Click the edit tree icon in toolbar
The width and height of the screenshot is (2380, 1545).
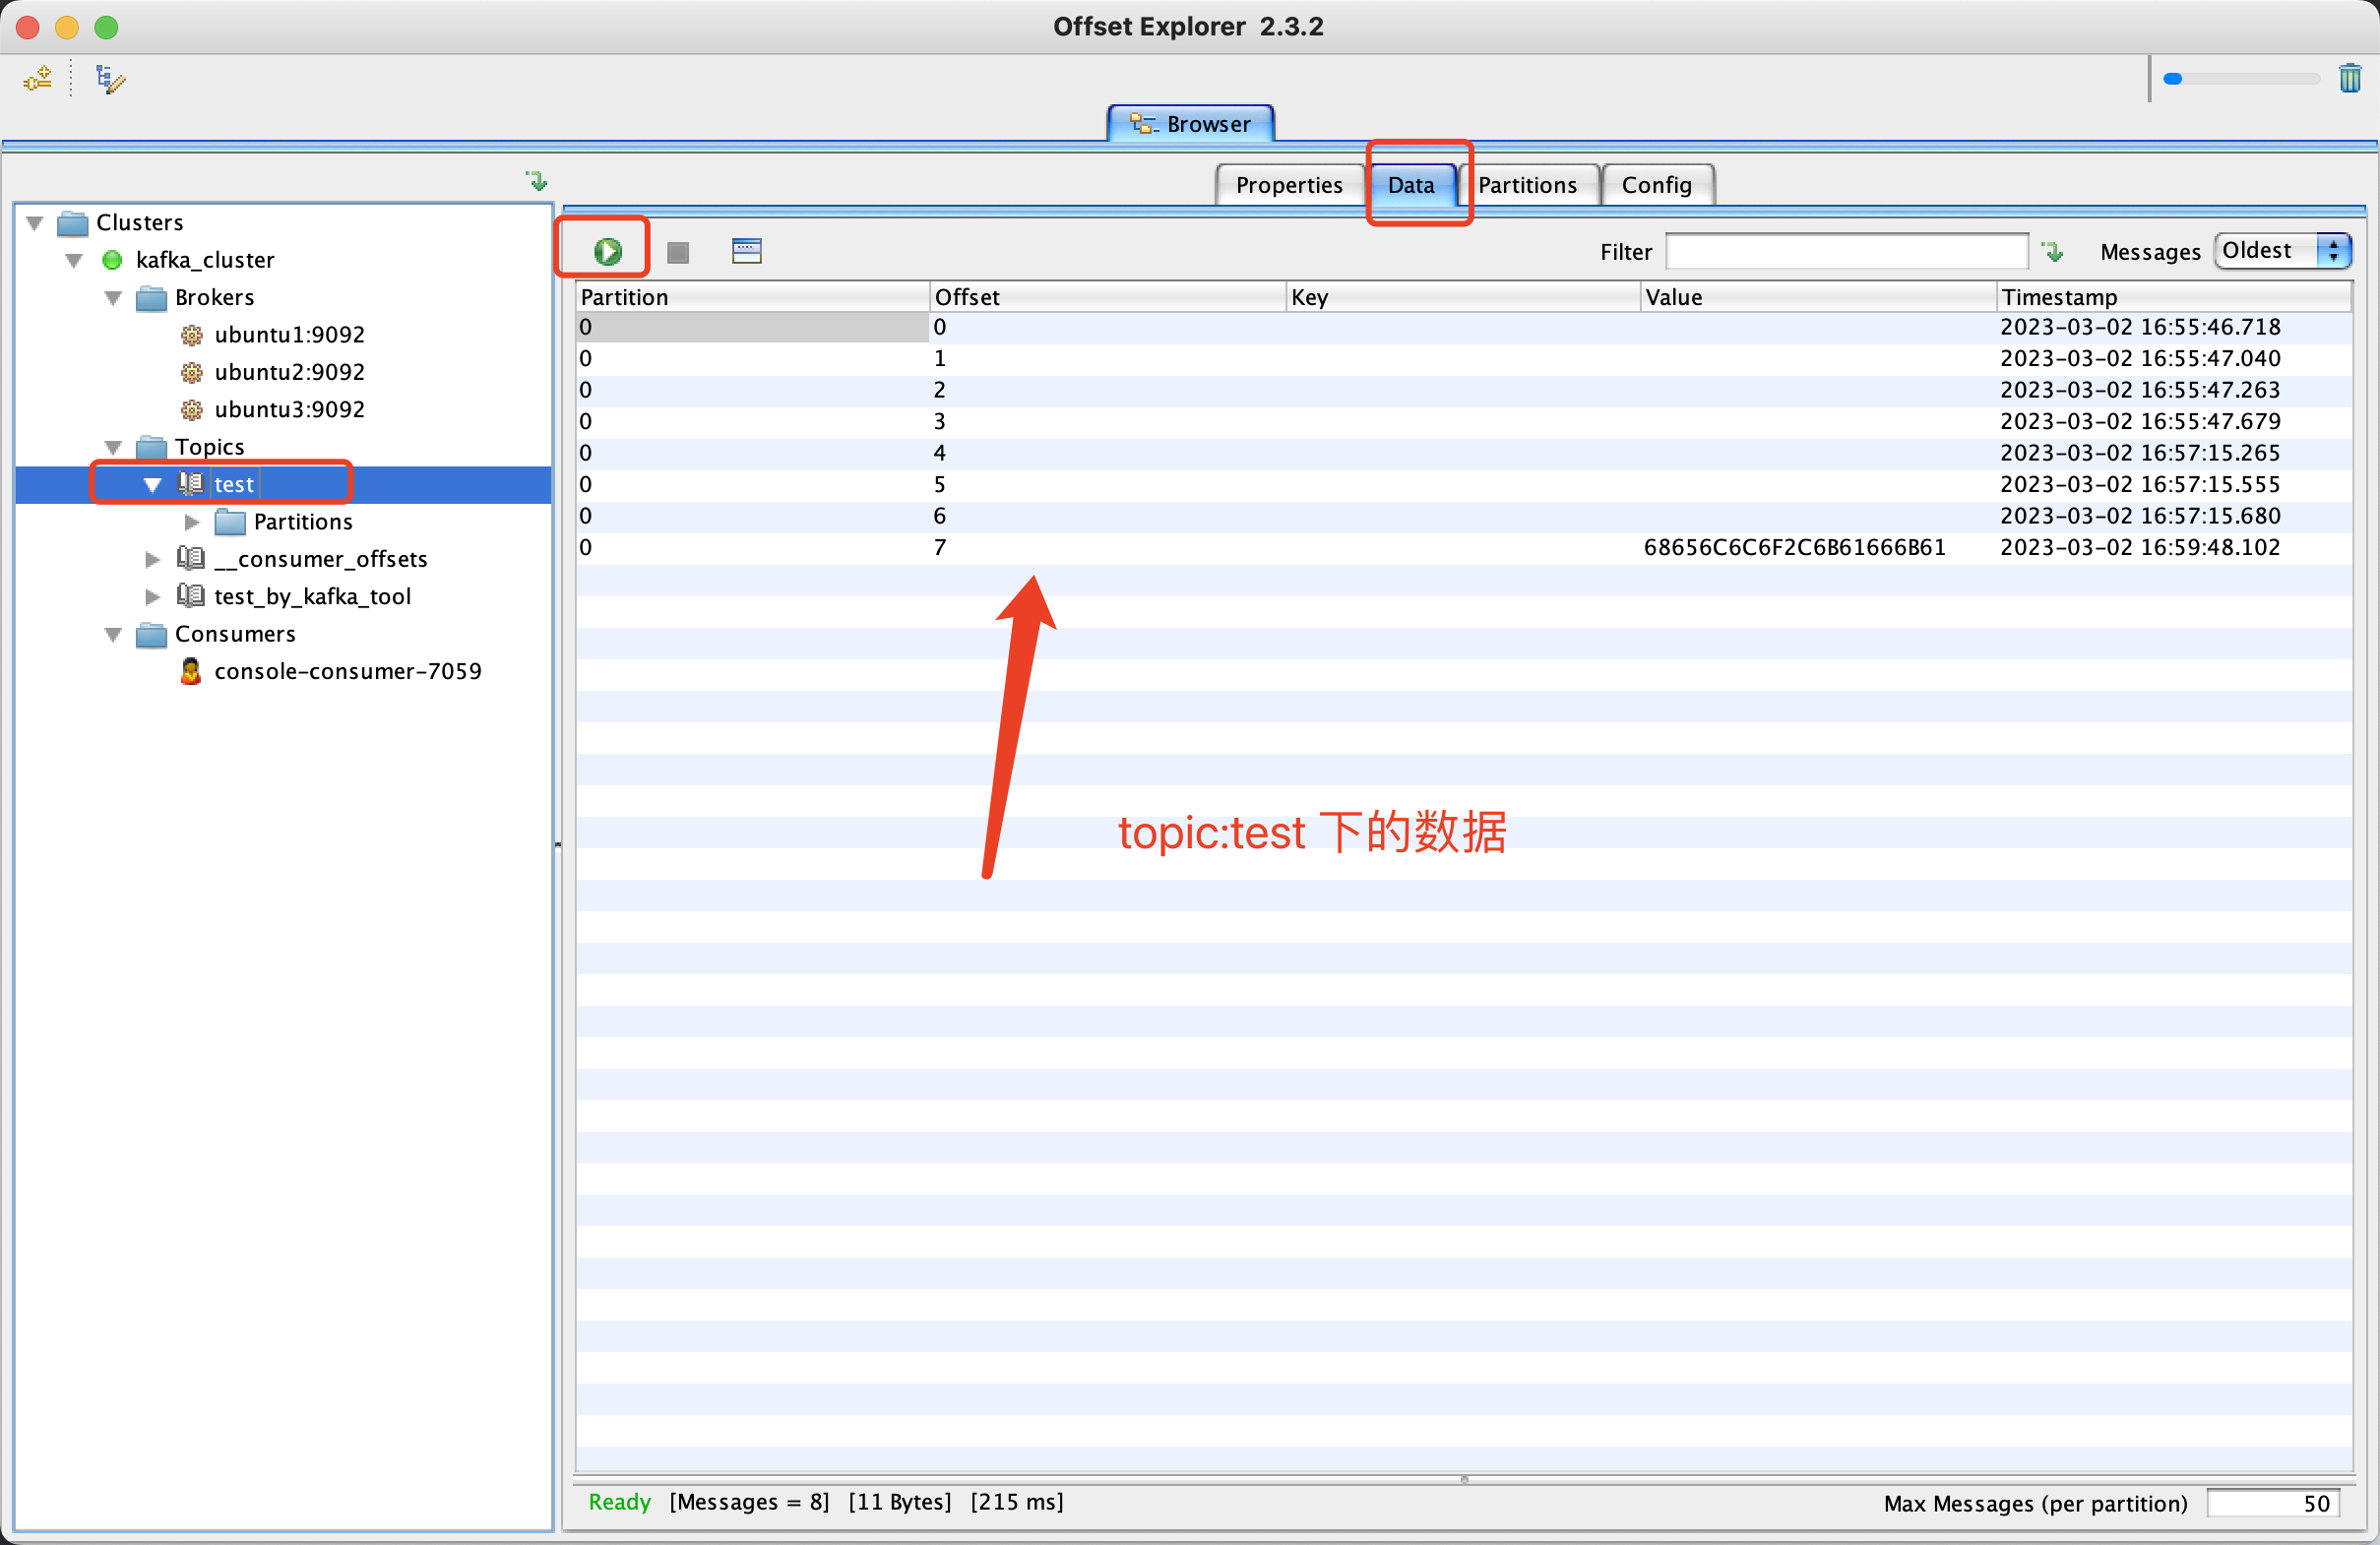tap(109, 79)
